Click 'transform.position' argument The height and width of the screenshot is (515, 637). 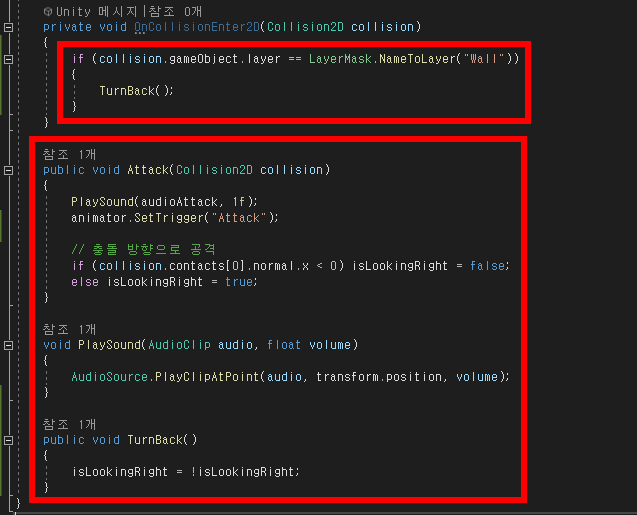(379, 377)
